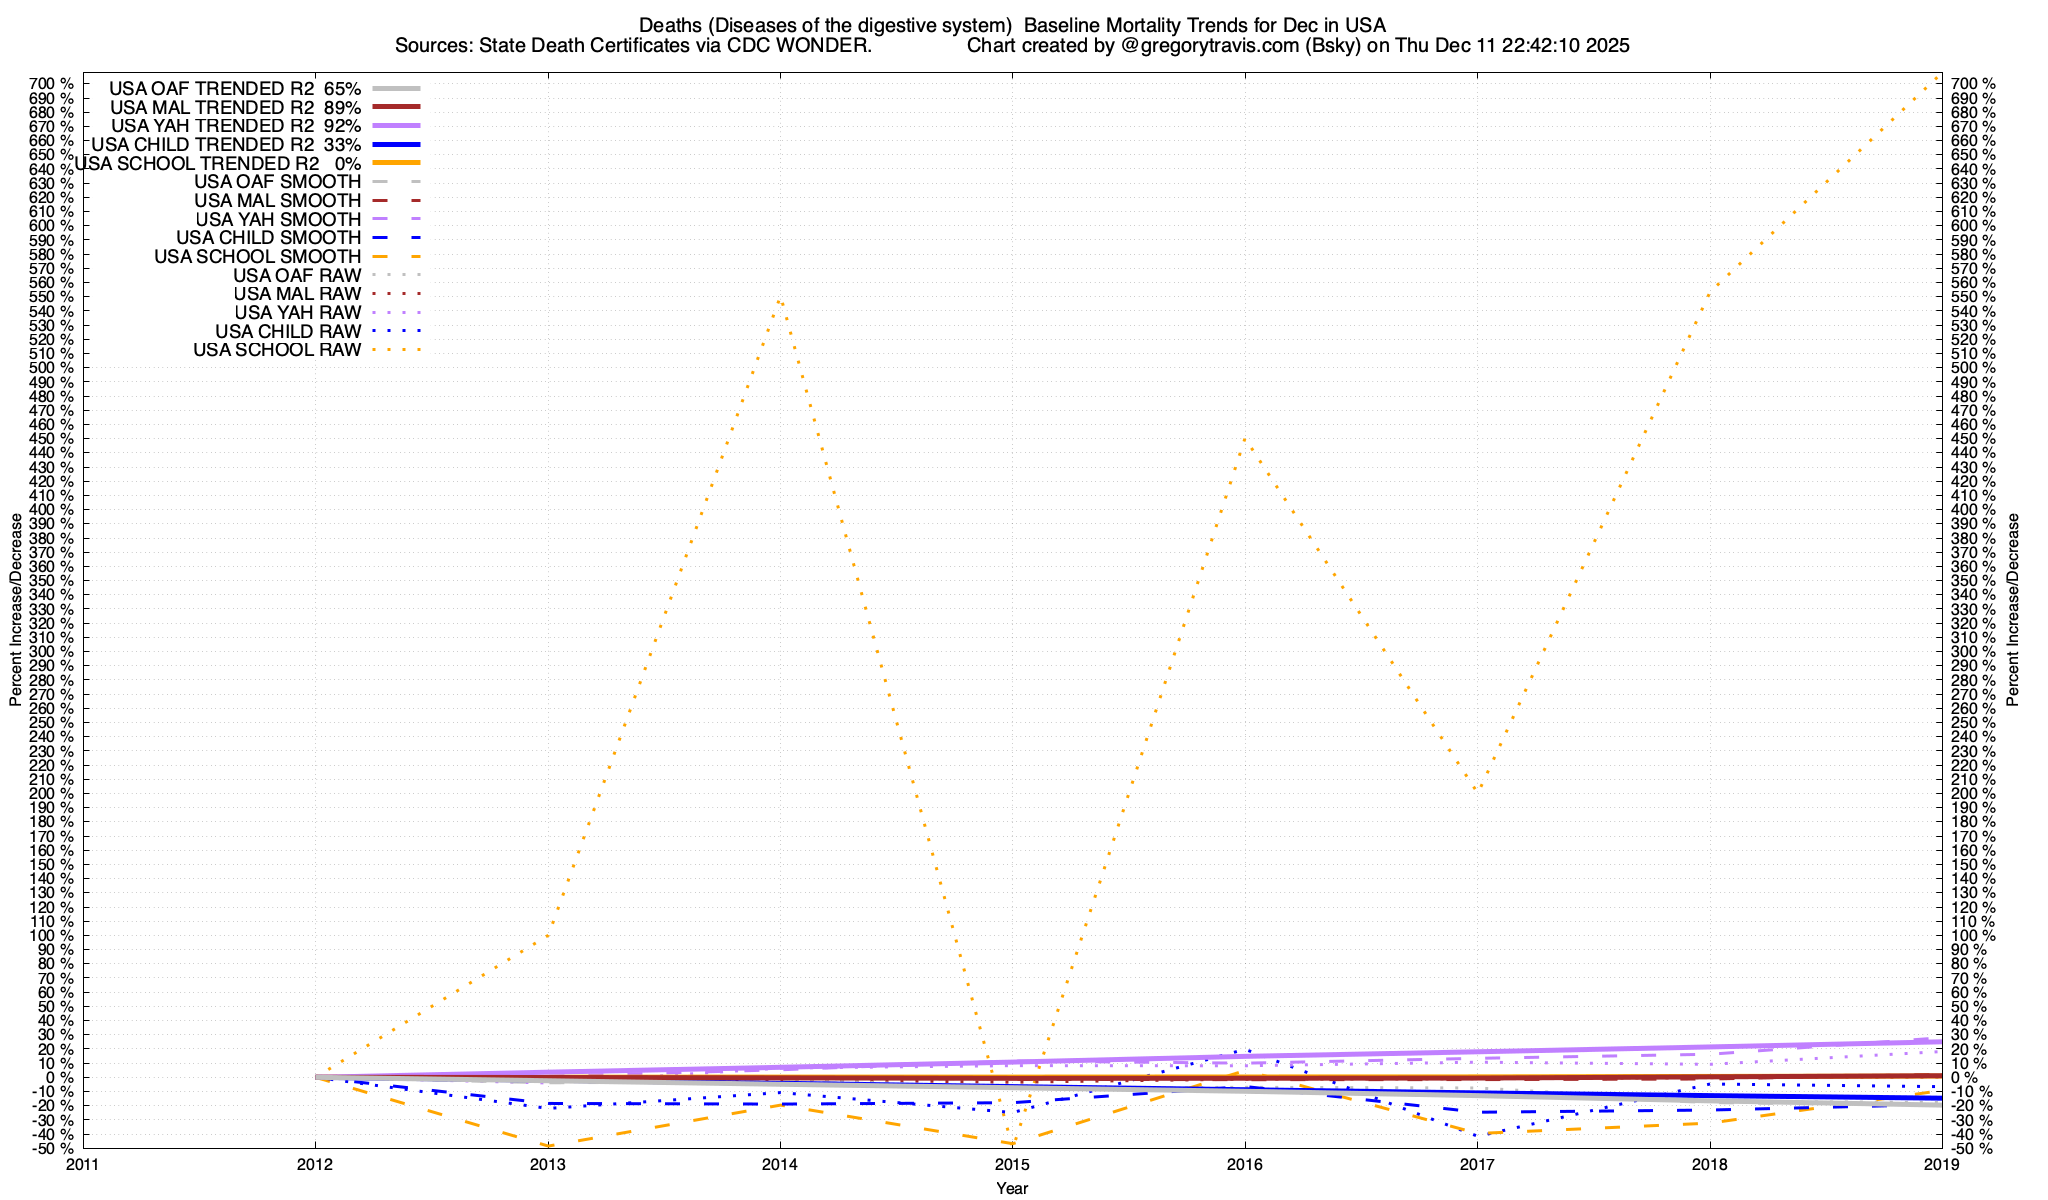2048x1200 pixels.
Task: Click the Year x-axis title
Action: pyautogui.click(x=1011, y=1188)
